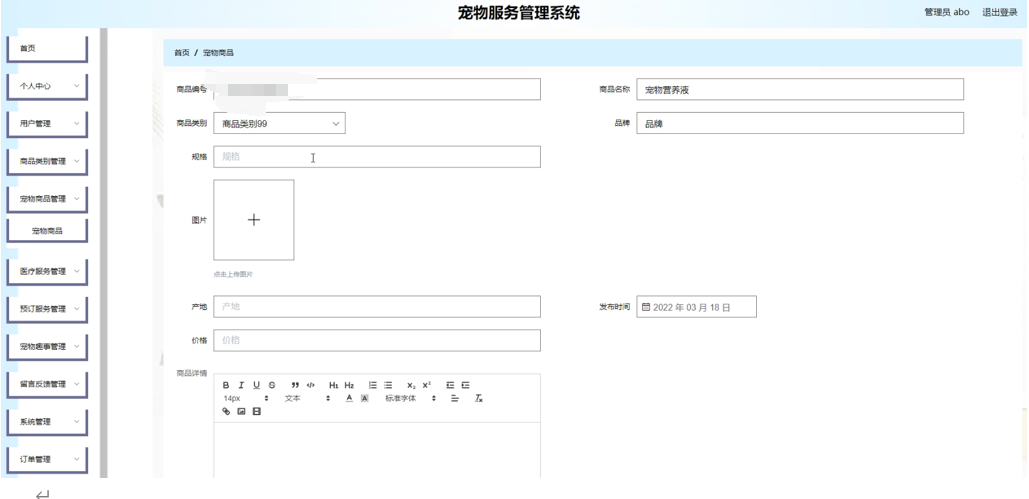Click the sidebar vertical scrollbar
Viewport: 1029px width, 499px height.
(103, 253)
